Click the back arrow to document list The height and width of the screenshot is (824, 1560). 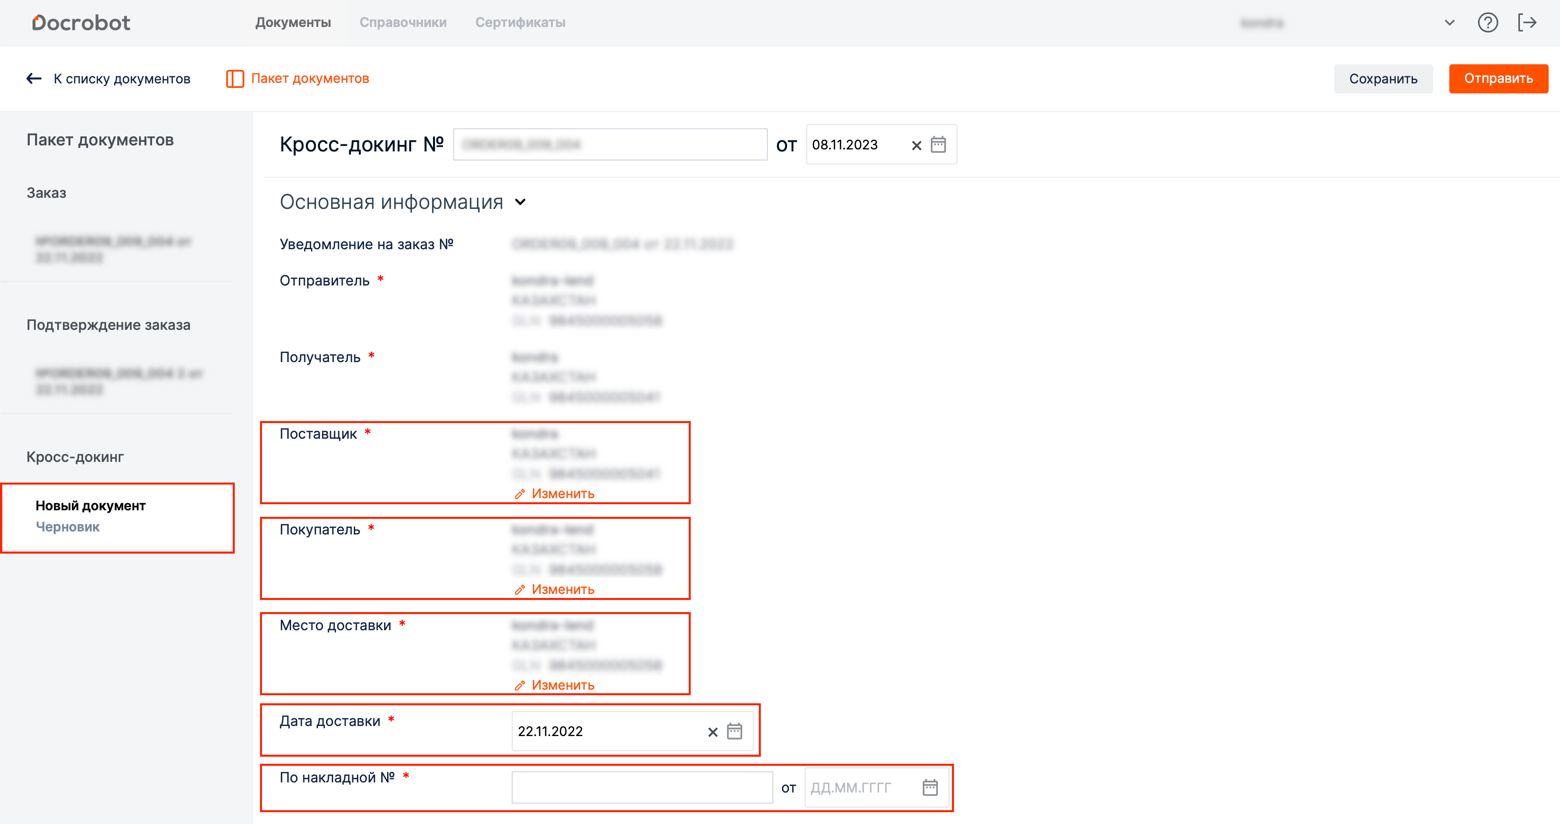pos(34,79)
